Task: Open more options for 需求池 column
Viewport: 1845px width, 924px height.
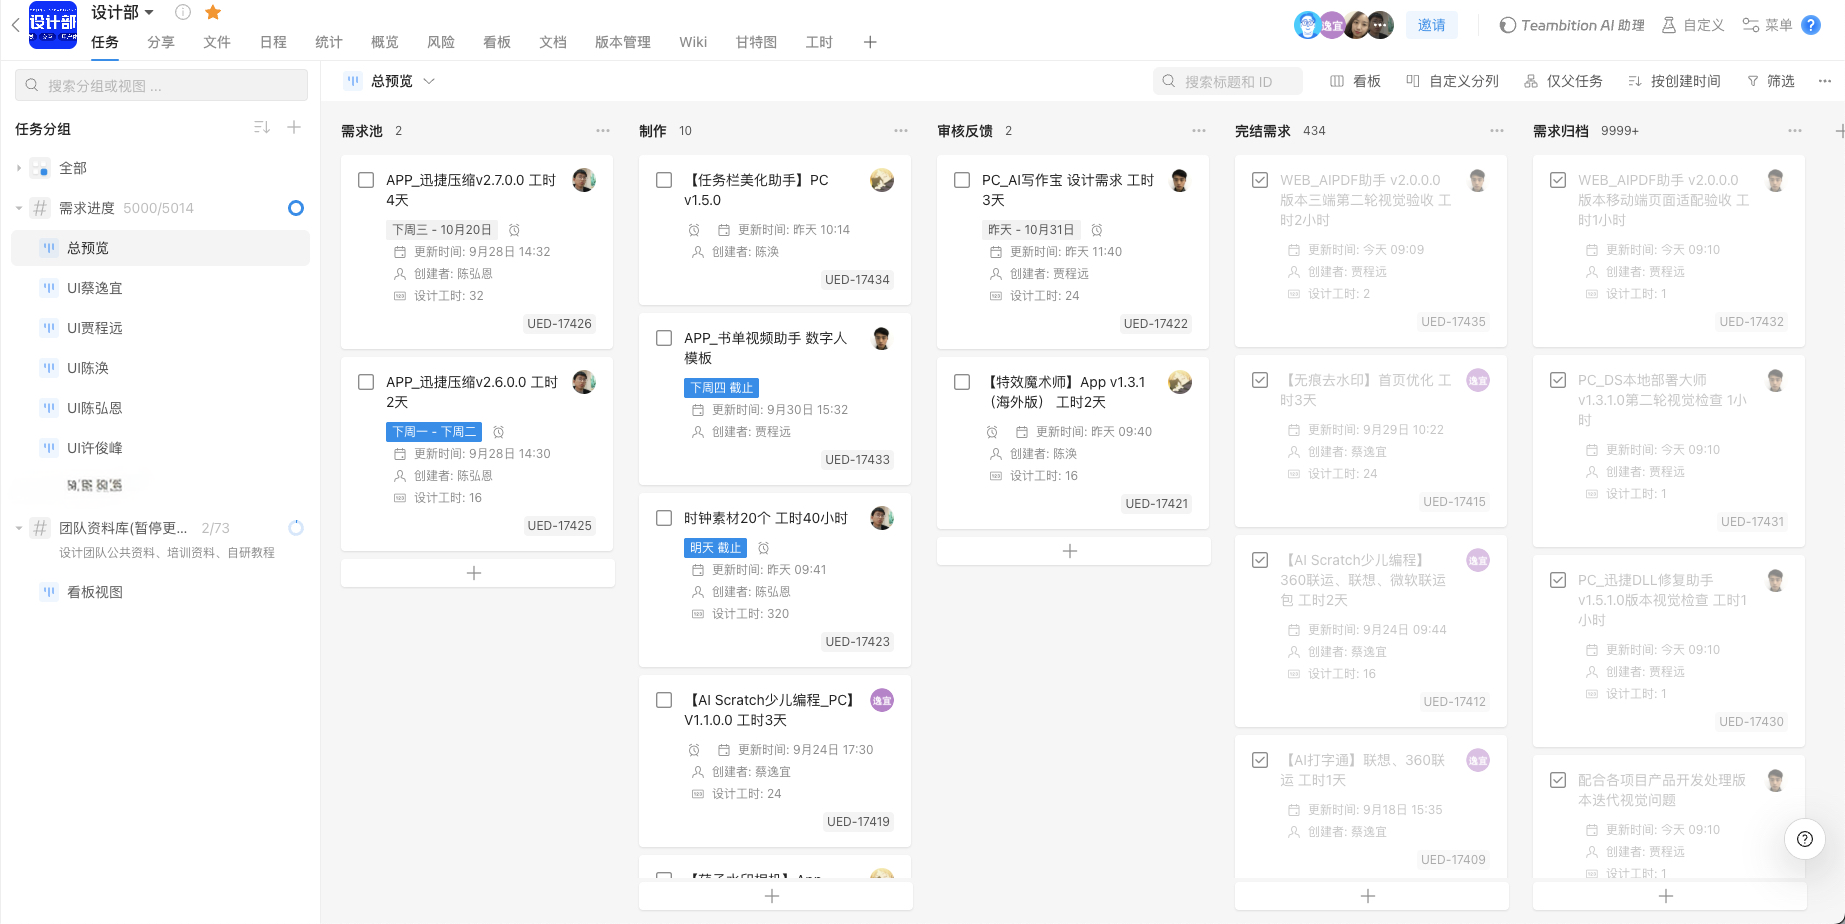Action: point(603,131)
